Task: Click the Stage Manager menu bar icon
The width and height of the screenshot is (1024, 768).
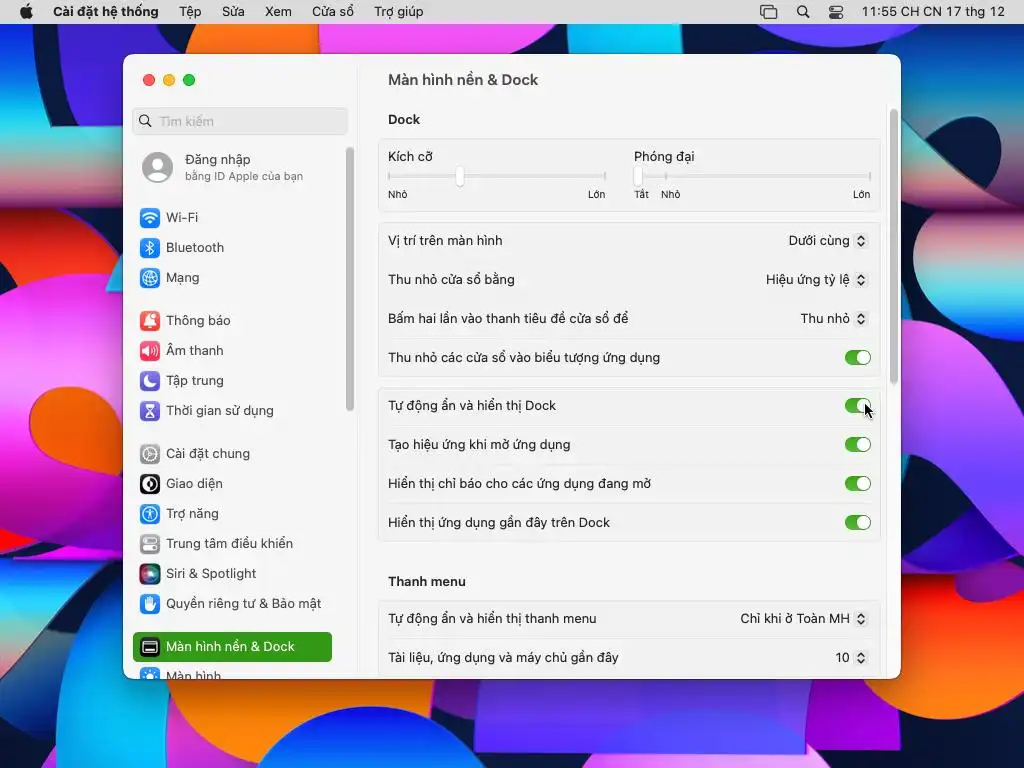Action: click(x=769, y=12)
